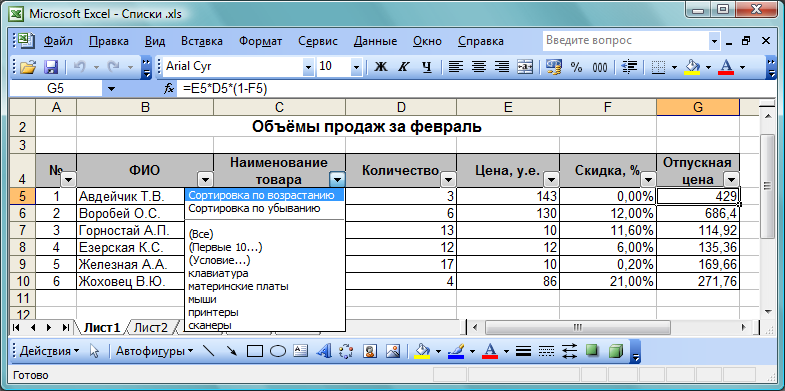Open the Name Box dropdown arrow

111,89
